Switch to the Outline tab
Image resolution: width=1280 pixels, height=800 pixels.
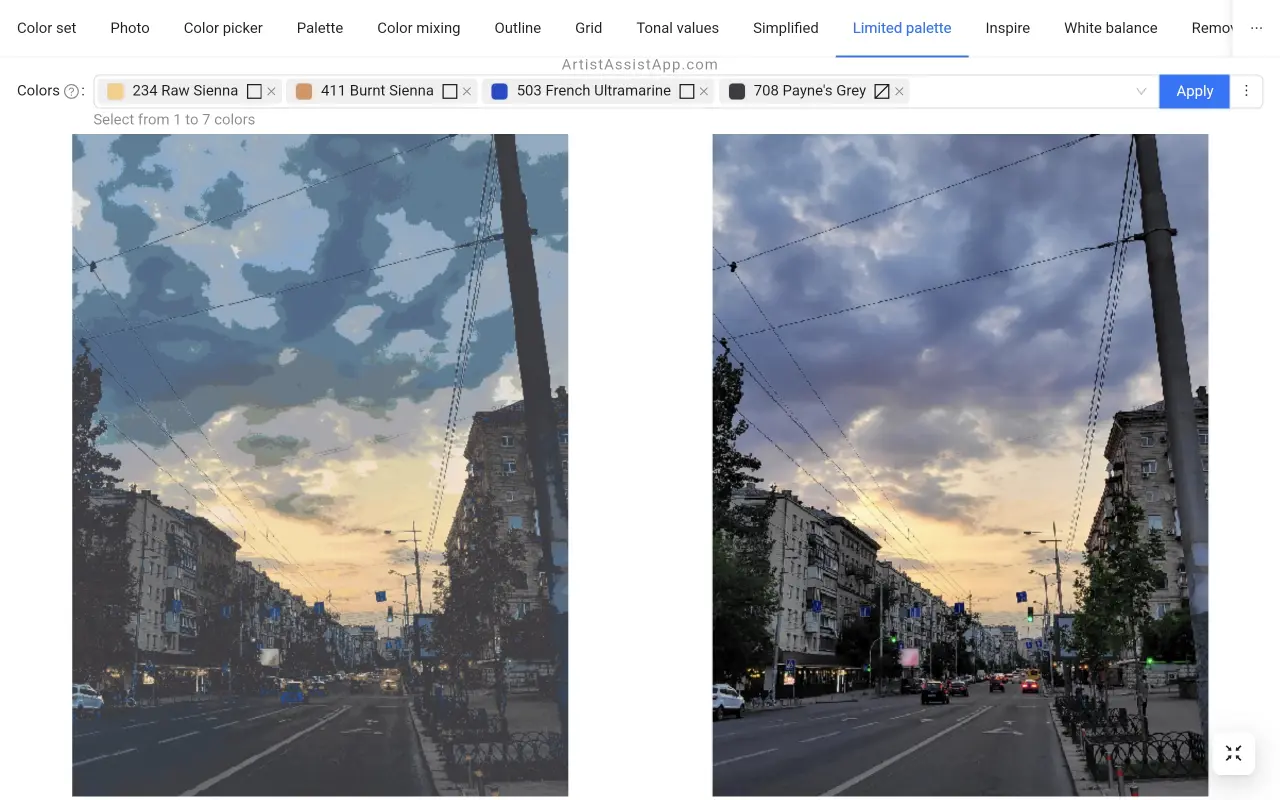[518, 28]
